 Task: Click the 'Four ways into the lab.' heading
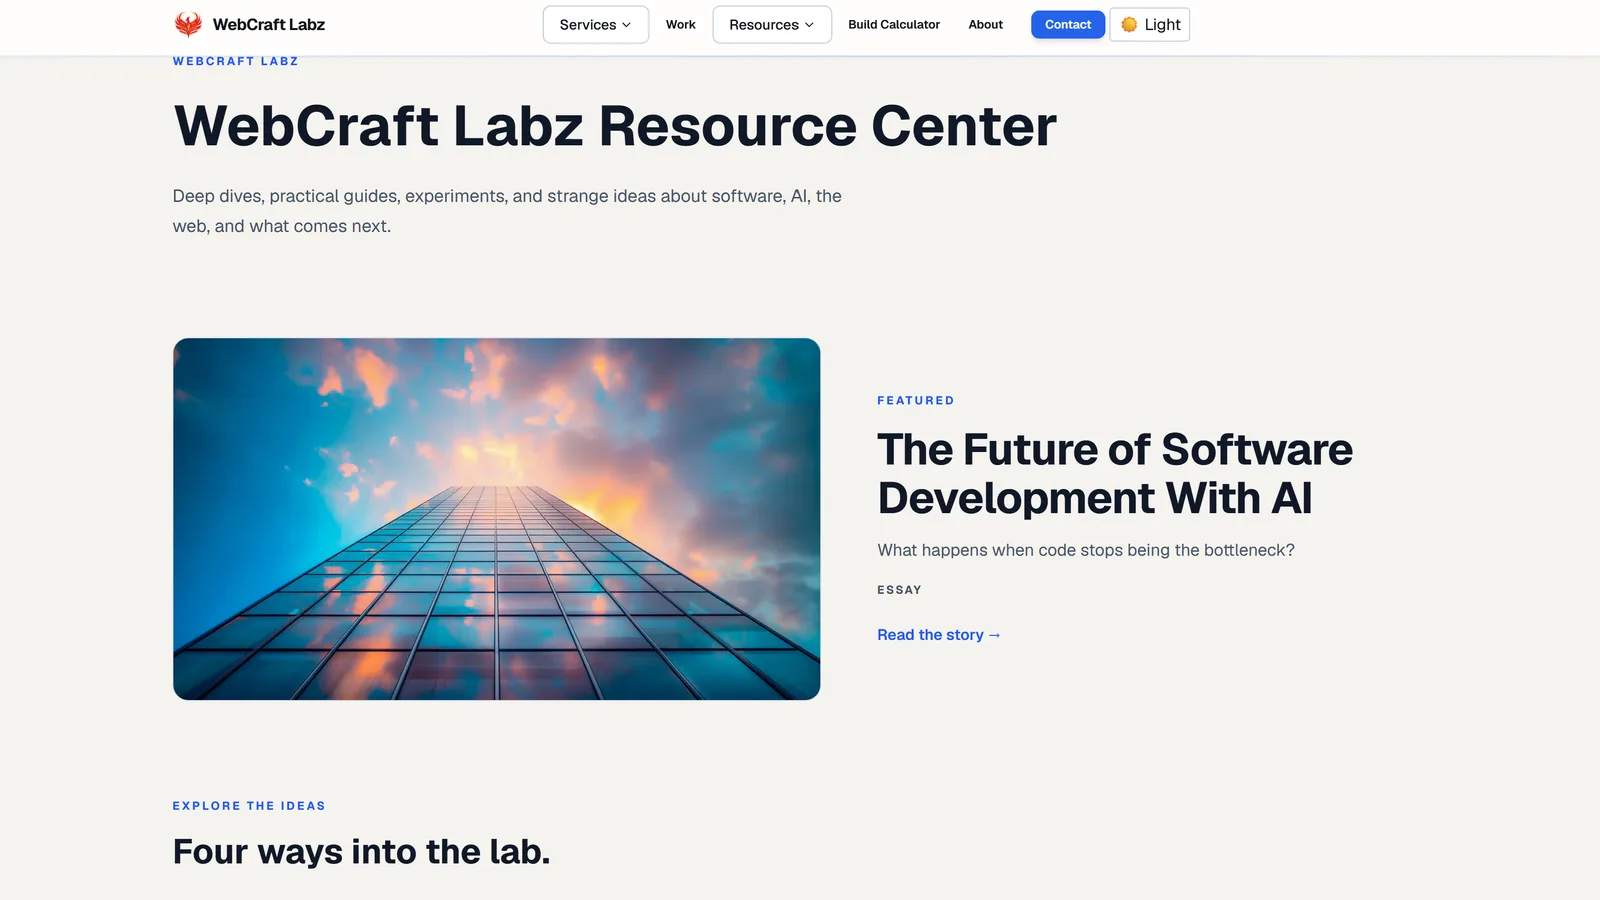point(361,852)
